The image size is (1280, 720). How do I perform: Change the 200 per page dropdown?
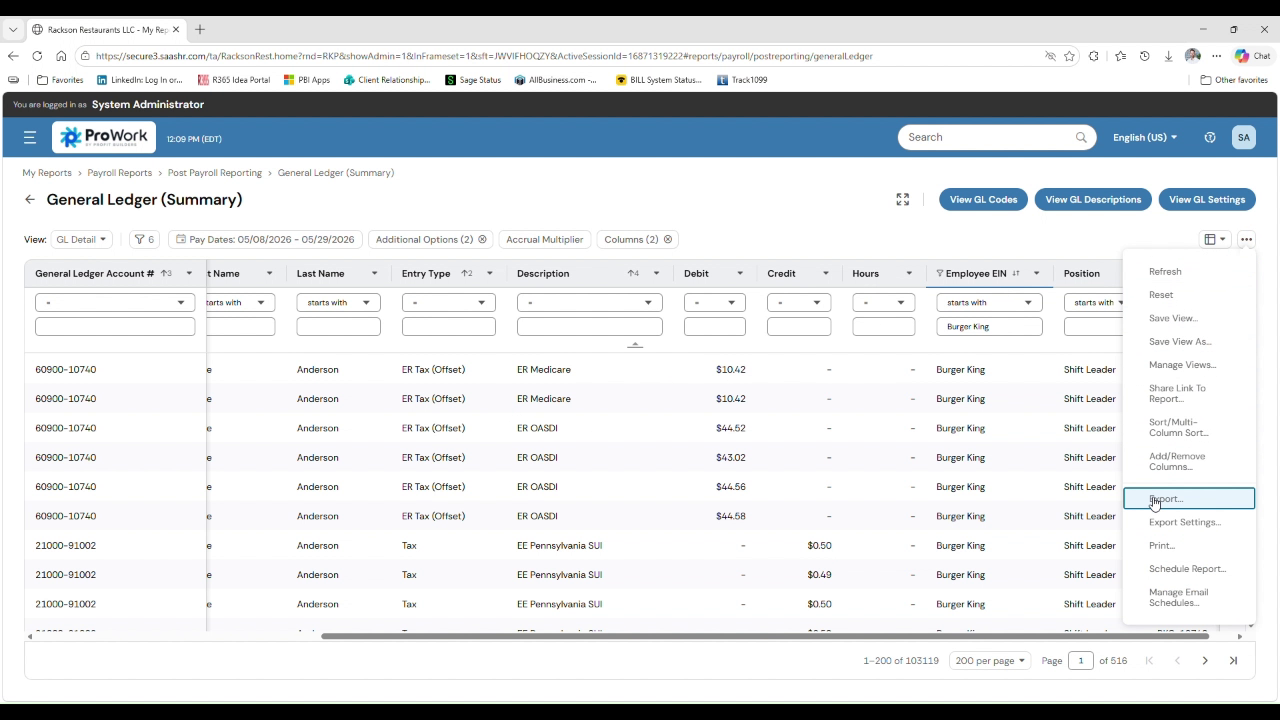990,660
